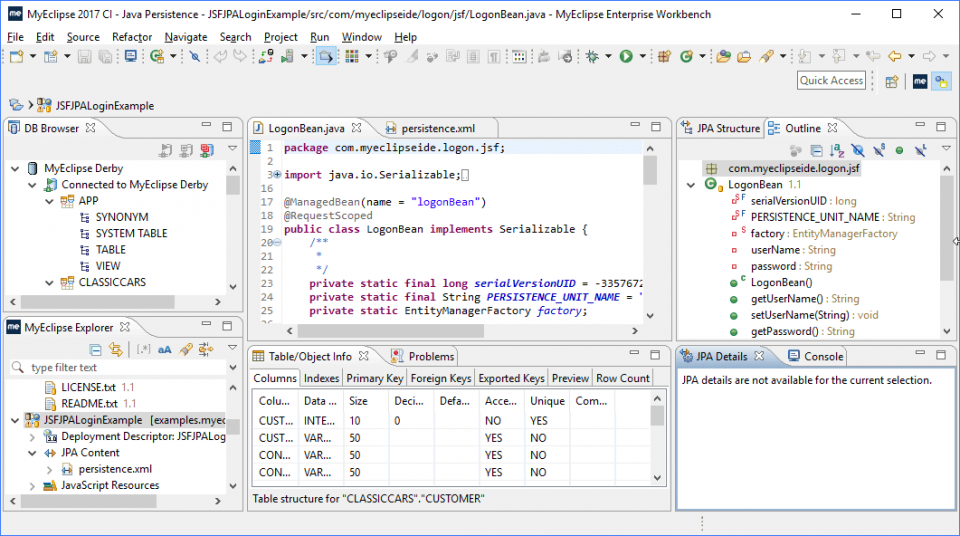Viewport: 960px width, 536px height.
Task: Collapse JSFJPALoginExample project node
Action: coord(15,420)
